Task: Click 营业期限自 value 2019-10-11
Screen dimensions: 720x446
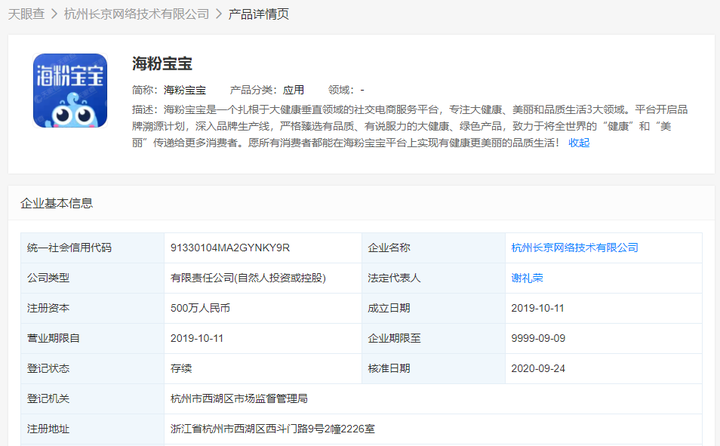Action: 197,339
